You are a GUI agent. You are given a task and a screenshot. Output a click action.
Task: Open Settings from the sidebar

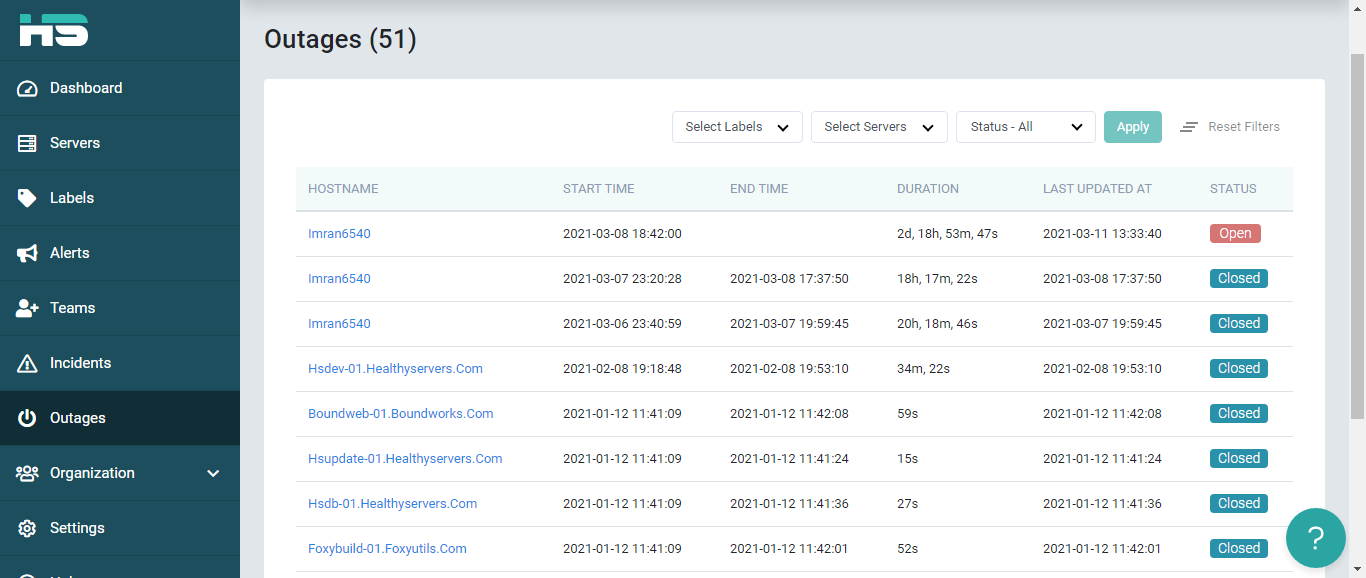click(x=120, y=528)
